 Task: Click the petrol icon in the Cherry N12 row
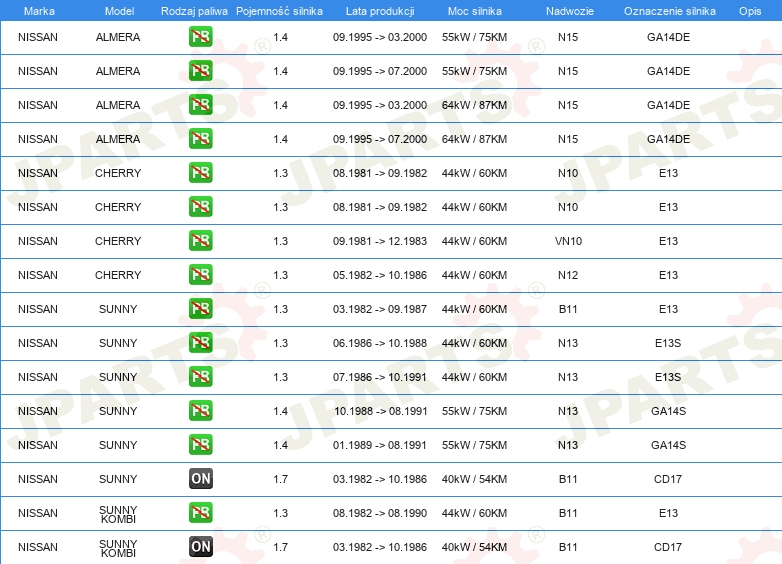(x=200, y=274)
